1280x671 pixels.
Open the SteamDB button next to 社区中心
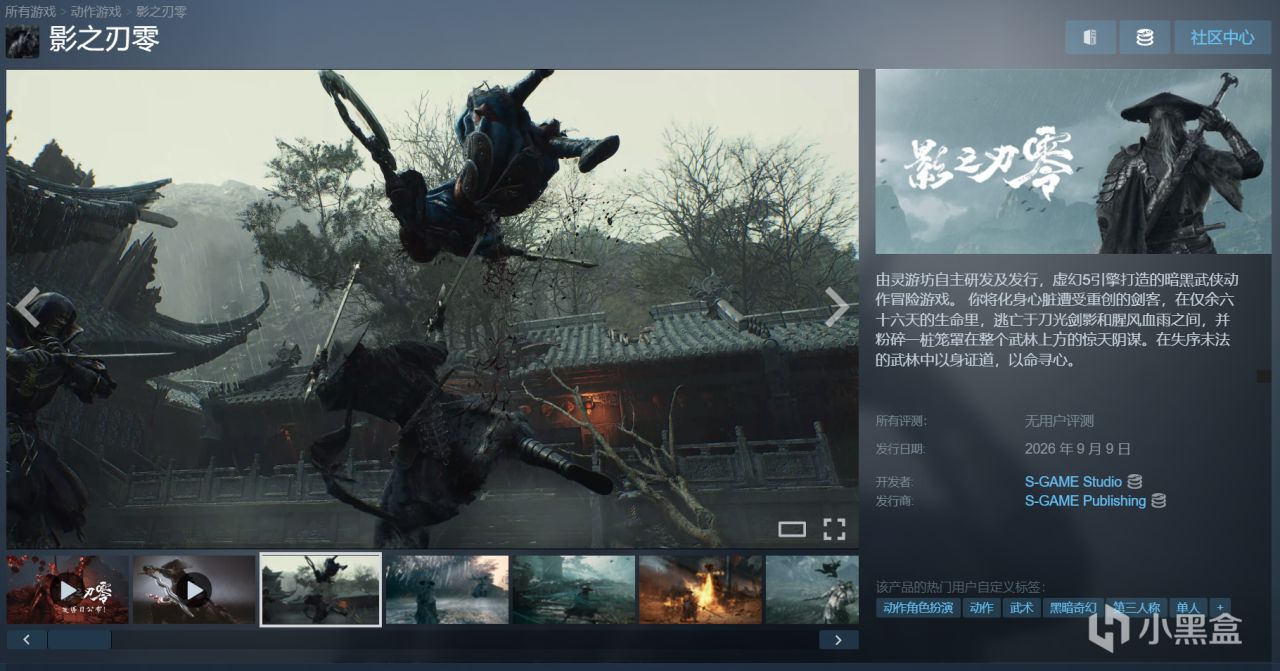(1144, 37)
